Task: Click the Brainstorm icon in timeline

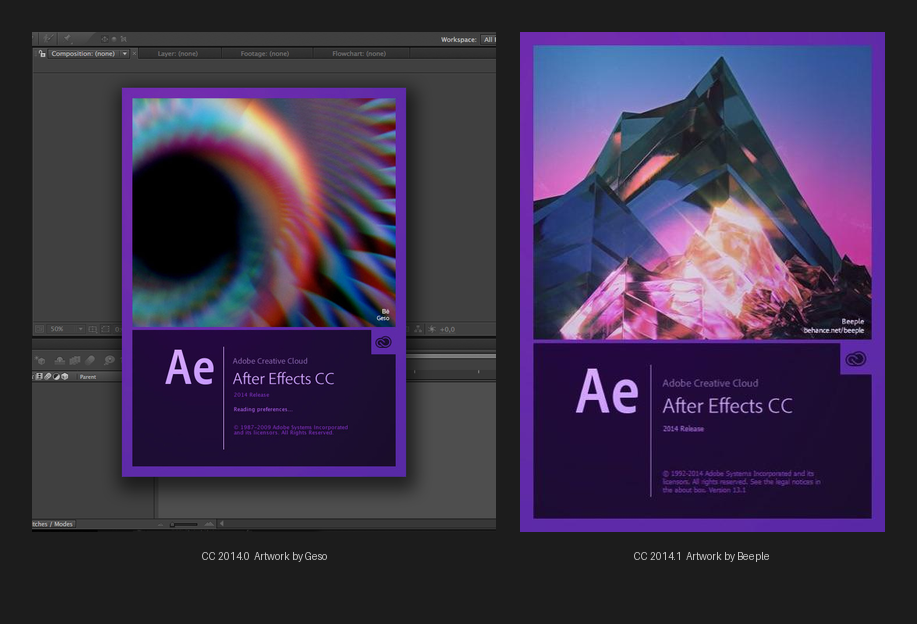Action: [x=109, y=361]
